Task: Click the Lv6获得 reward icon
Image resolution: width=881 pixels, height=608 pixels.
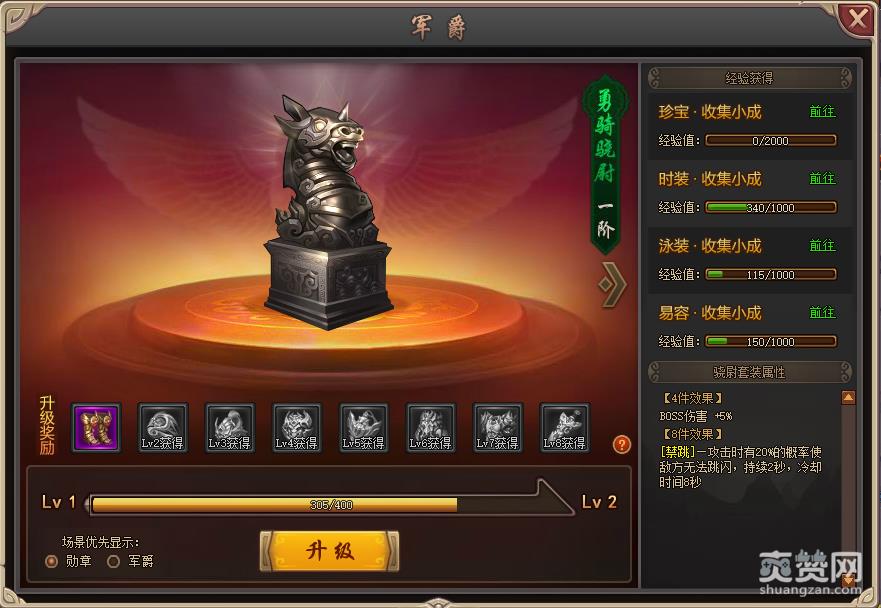Action: point(430,428)
